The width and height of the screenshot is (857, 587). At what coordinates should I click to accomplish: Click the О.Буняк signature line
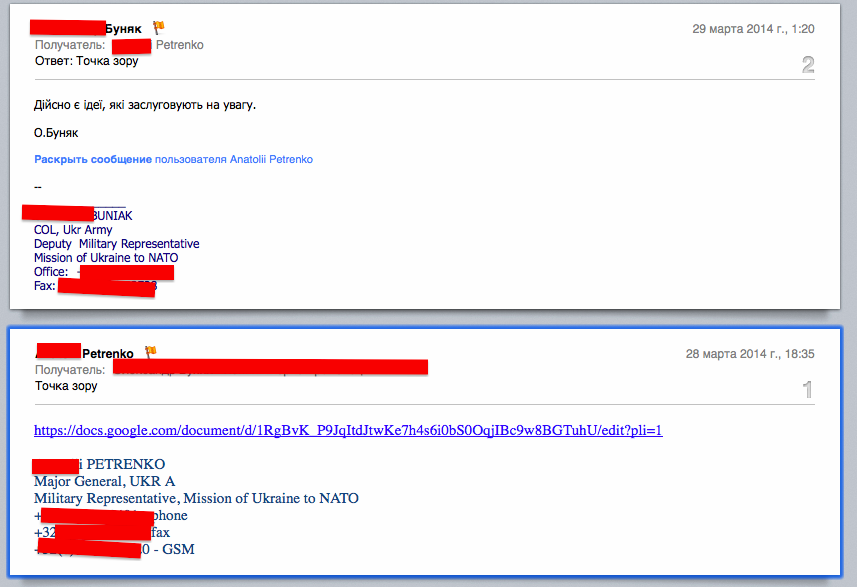click(56, 133)
